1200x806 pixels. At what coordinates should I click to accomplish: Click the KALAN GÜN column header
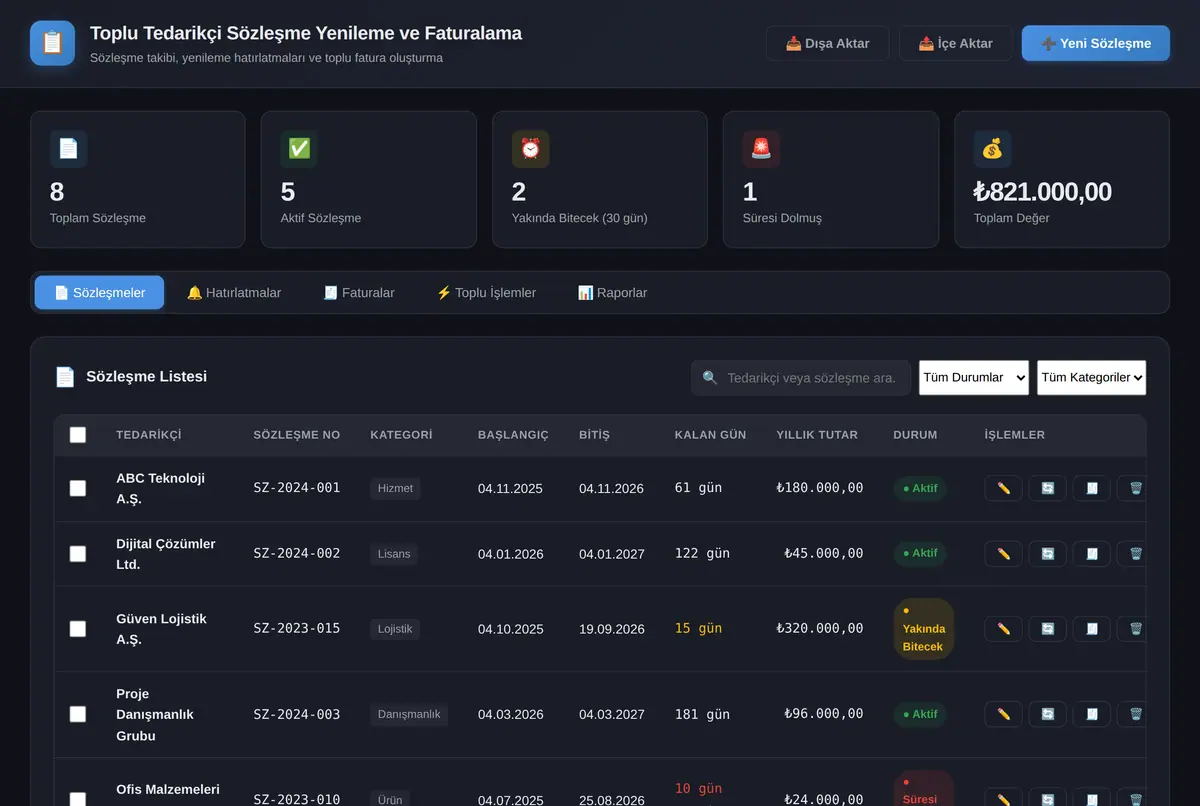pos(710,435)
